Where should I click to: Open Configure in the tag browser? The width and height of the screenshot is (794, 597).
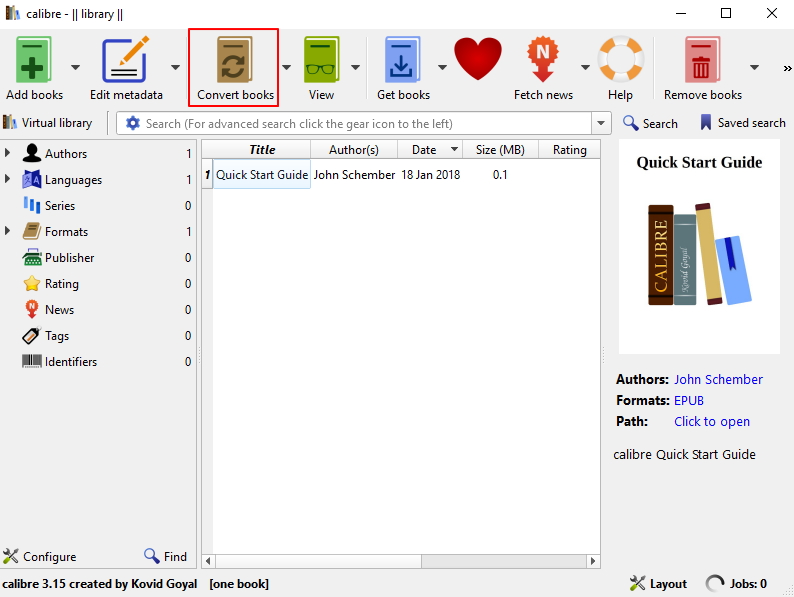point(39,556)
